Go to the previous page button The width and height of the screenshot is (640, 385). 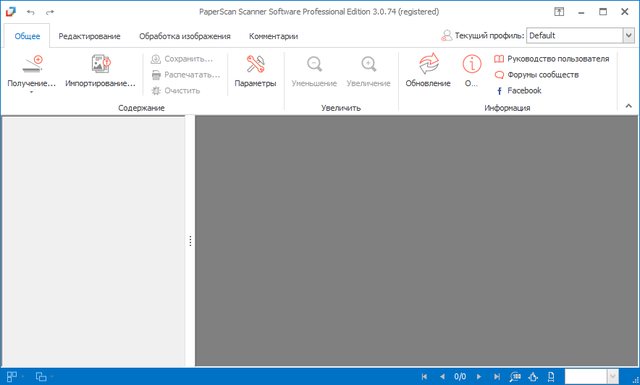coord(442,376)
